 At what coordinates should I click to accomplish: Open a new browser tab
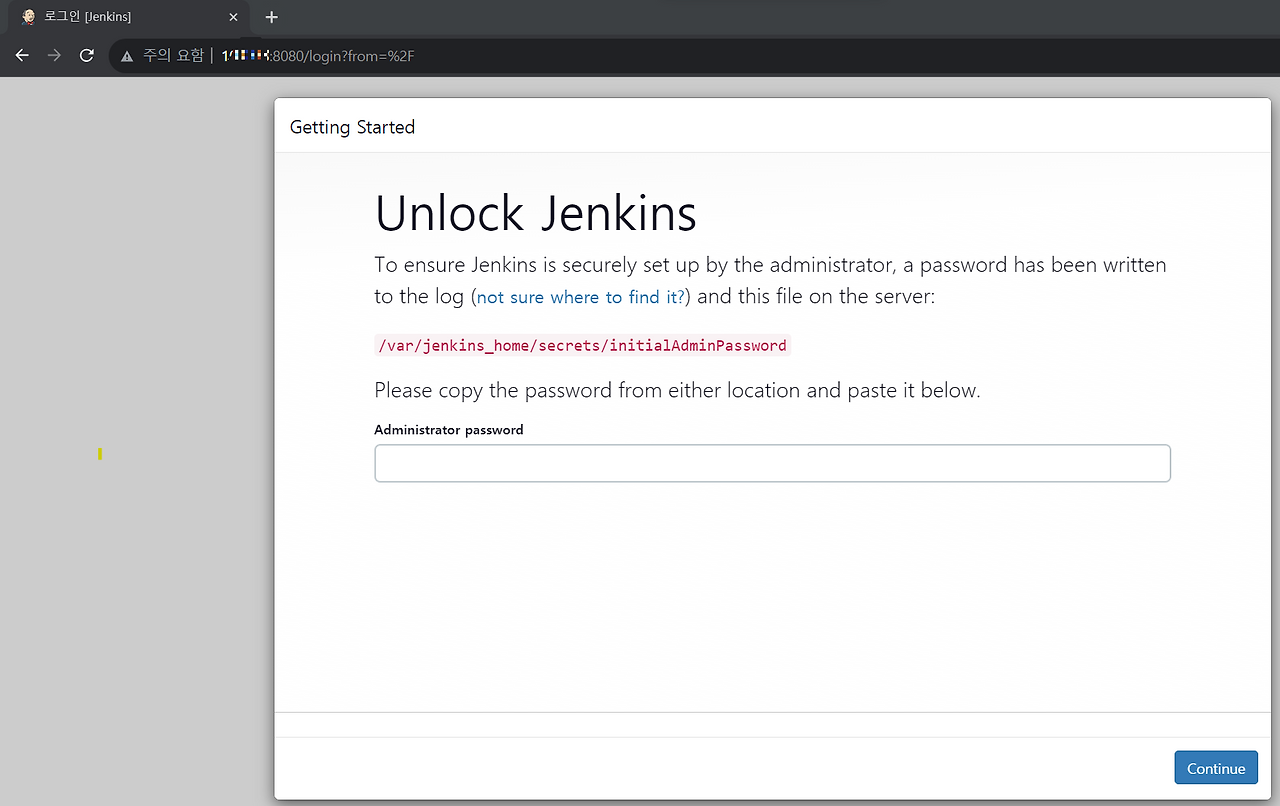tap(272, 17)
